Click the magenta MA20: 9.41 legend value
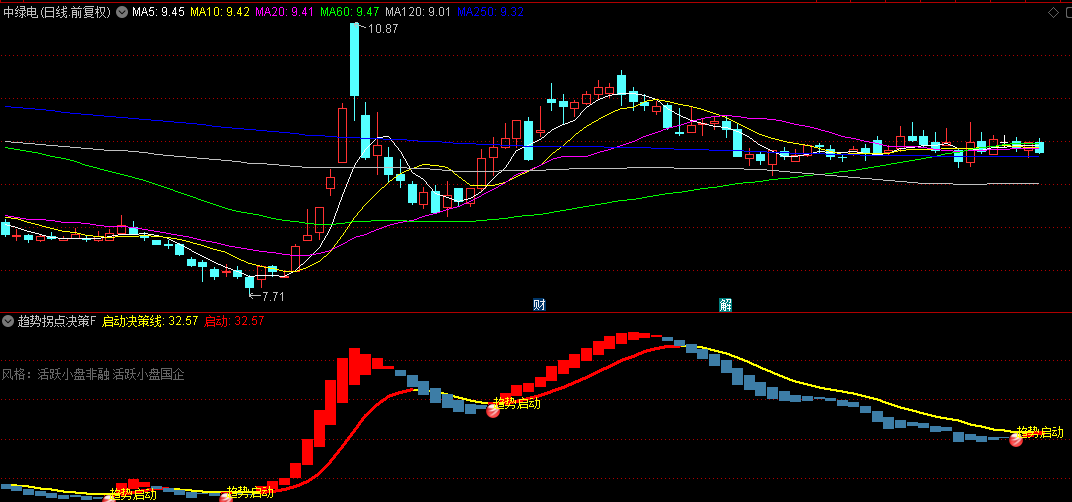The image size is (1072, 502). (284, 12)
